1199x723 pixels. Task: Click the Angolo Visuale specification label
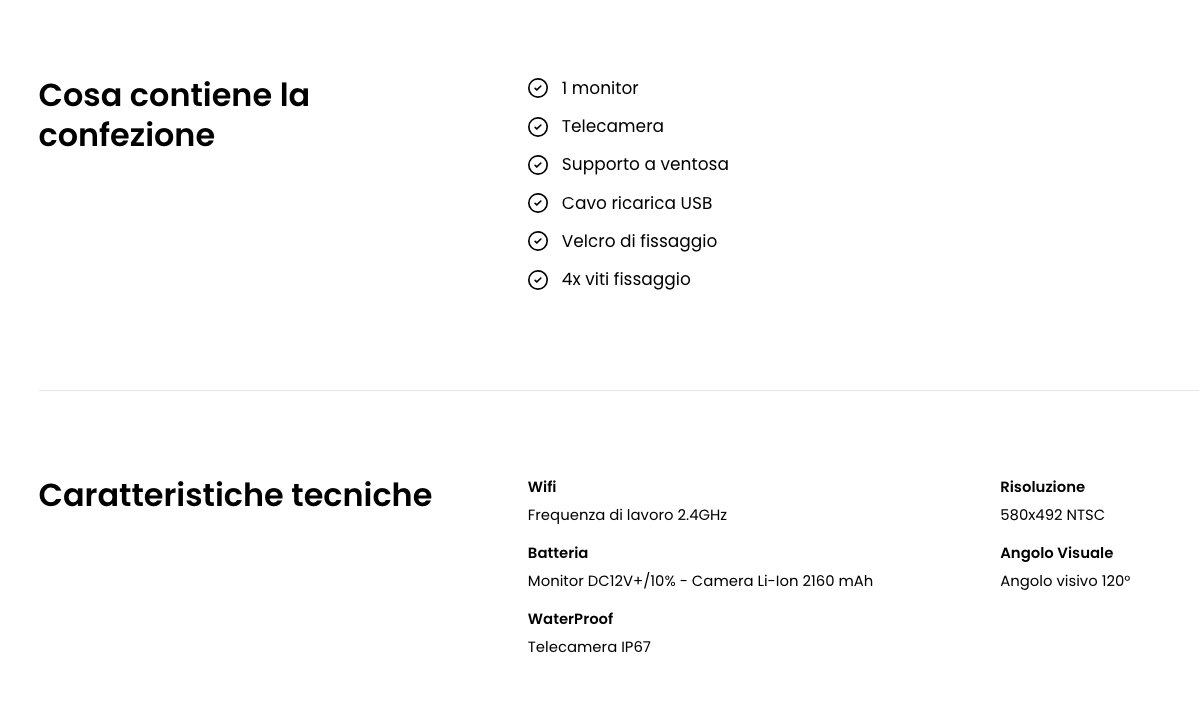tap(1056, 553)
